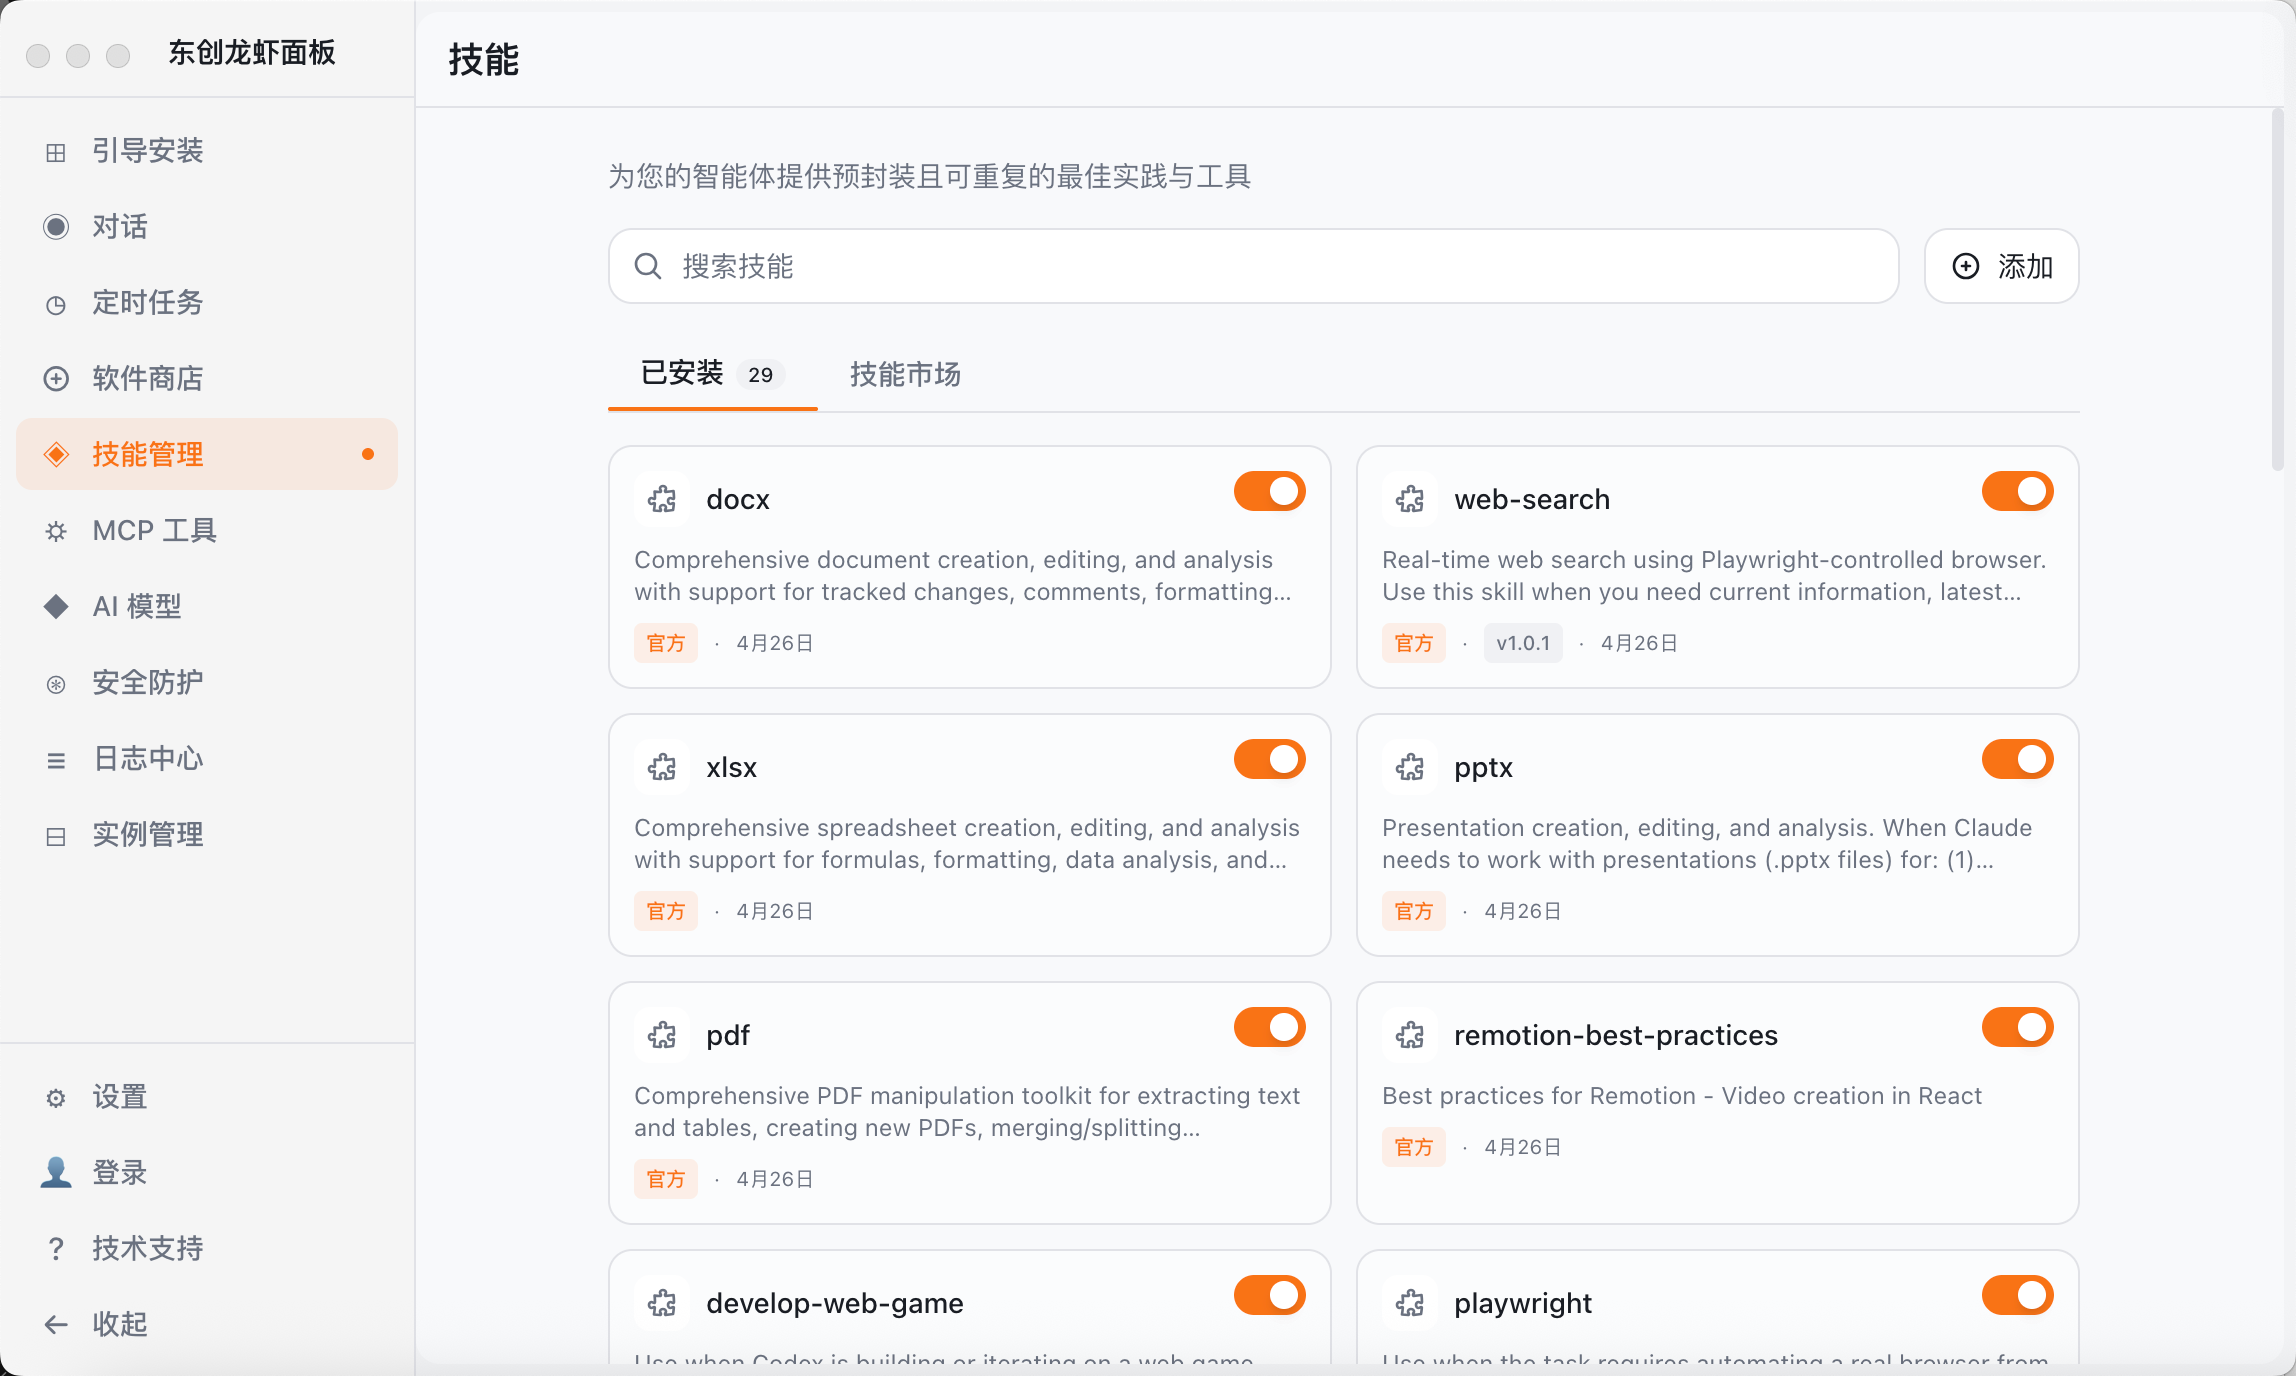Image resolution: width=2296 pixels, height=1376 pixels.
Task: Disable the web-search skill toggle
Action: tap(2017, 491)
